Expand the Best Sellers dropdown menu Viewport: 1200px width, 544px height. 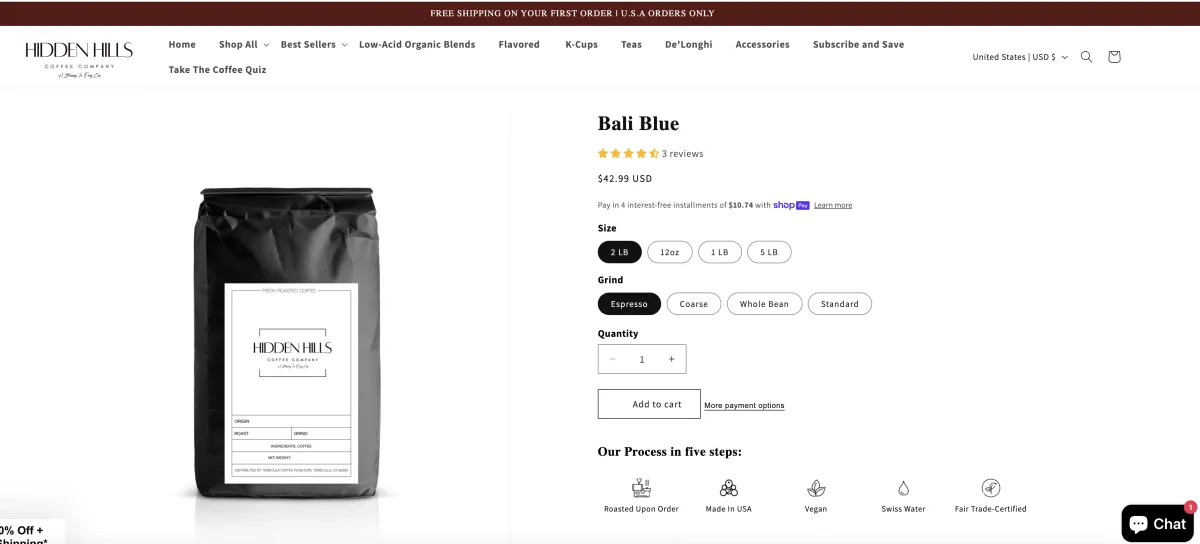314,44
